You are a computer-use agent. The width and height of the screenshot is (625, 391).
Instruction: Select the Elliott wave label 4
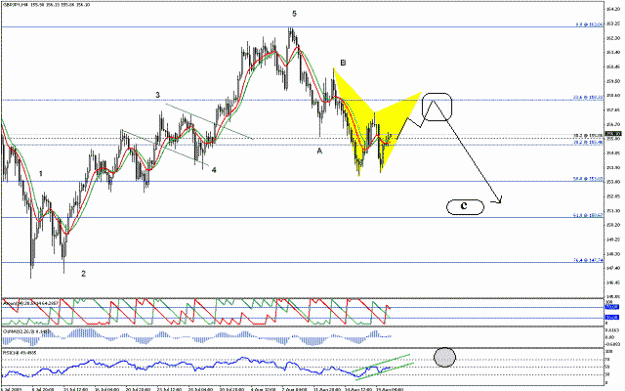click(x=214, y=170)
